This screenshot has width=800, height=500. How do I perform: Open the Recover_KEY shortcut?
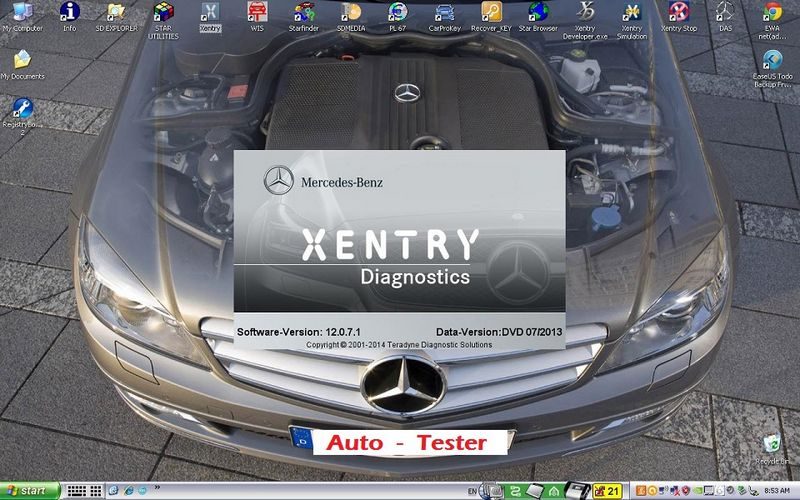click(491, 17)
